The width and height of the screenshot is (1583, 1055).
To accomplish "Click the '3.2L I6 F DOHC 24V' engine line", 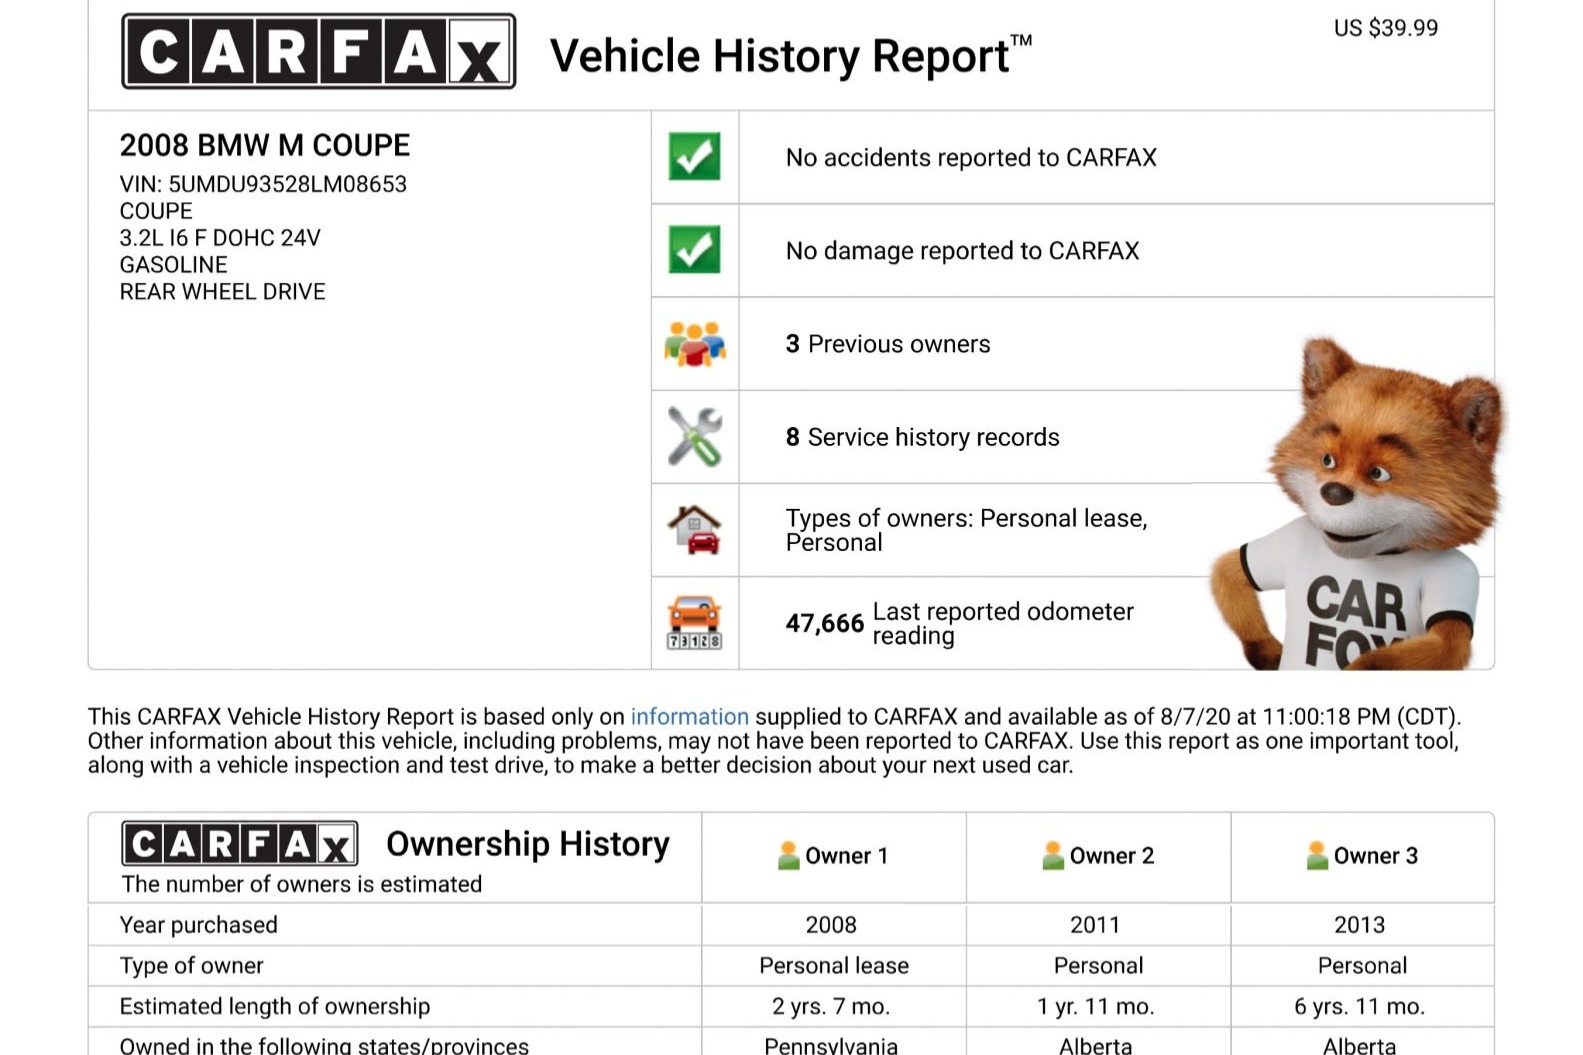I will [x=220, y=238].
